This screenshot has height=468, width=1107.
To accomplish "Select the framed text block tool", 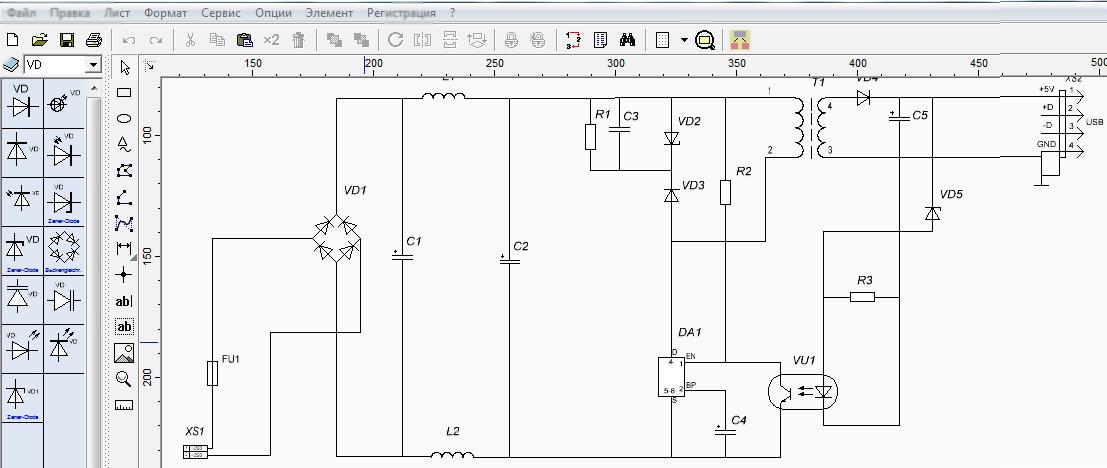I will point(124,327).
